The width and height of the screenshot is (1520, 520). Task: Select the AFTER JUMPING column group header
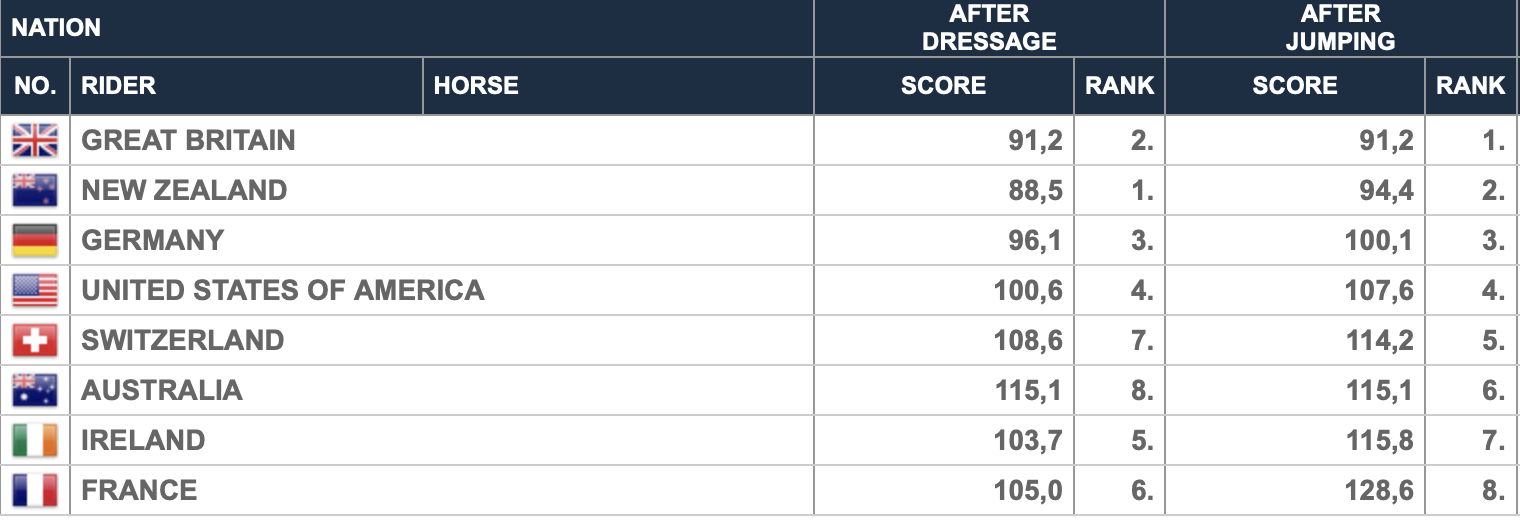(x=1341, y=28)
